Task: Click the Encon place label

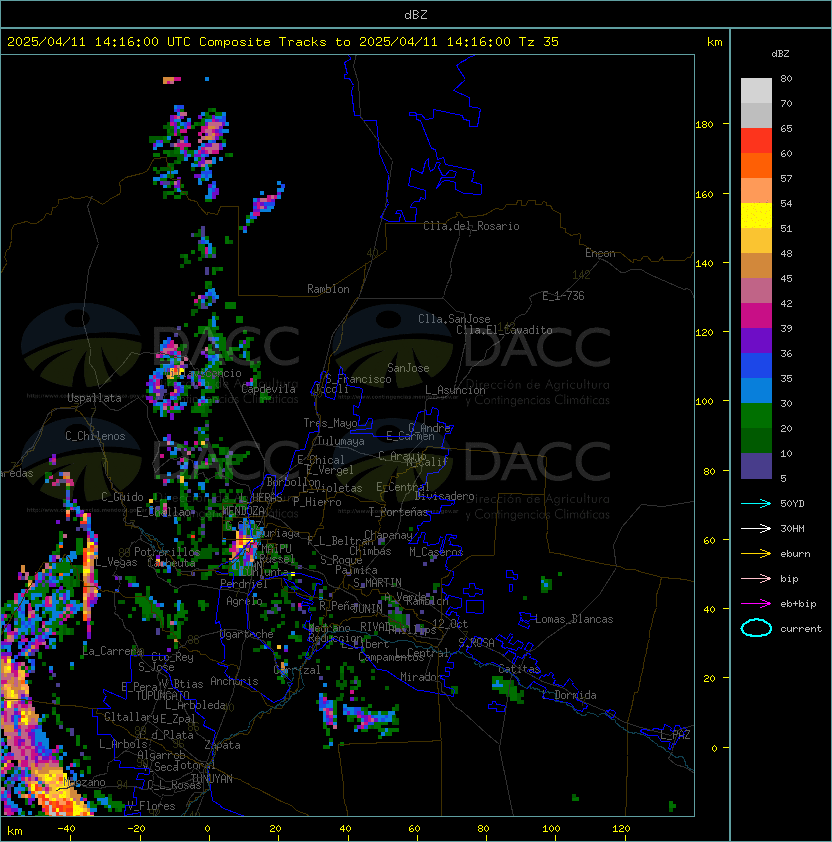Action: 600,253
